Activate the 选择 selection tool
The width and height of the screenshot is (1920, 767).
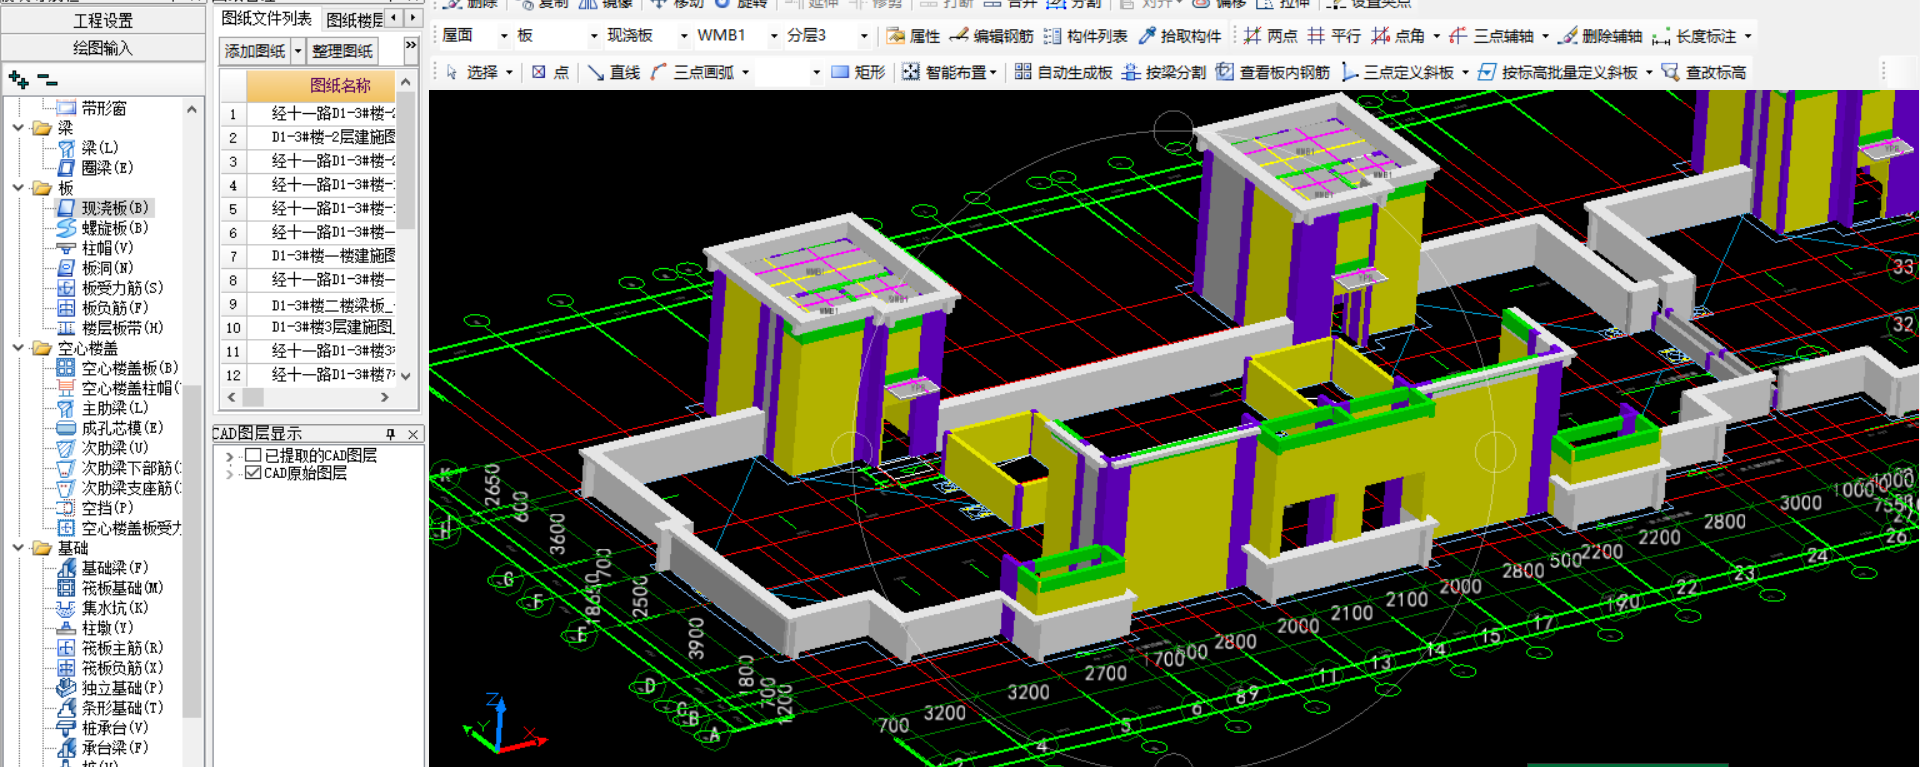(x=471, y=72)
